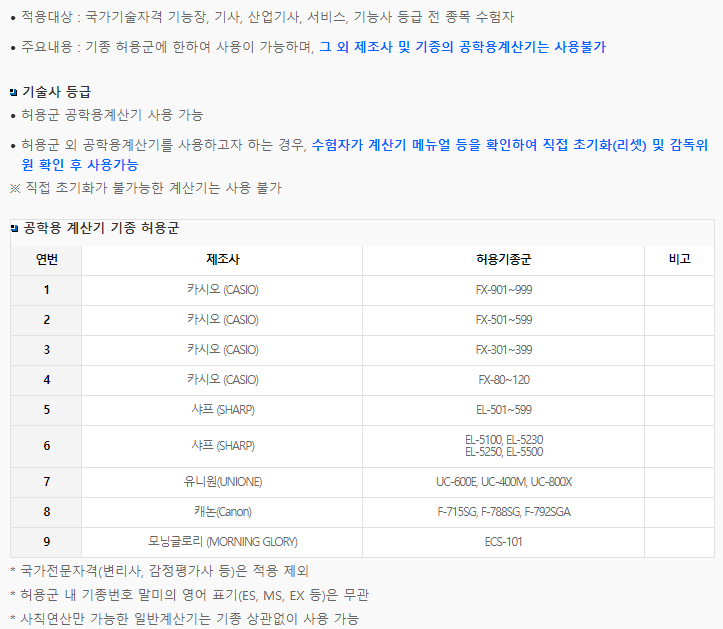Click the '연번' column header
The image size is (723, 629).
pos(47,260)
